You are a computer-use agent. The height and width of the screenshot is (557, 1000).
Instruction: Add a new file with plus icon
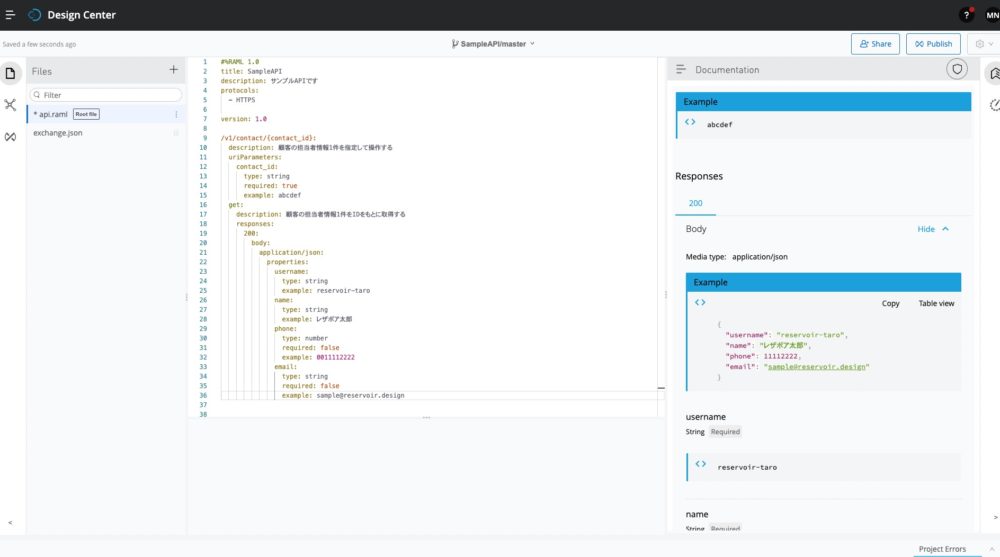pyautogui.click(x=173, y=70)
